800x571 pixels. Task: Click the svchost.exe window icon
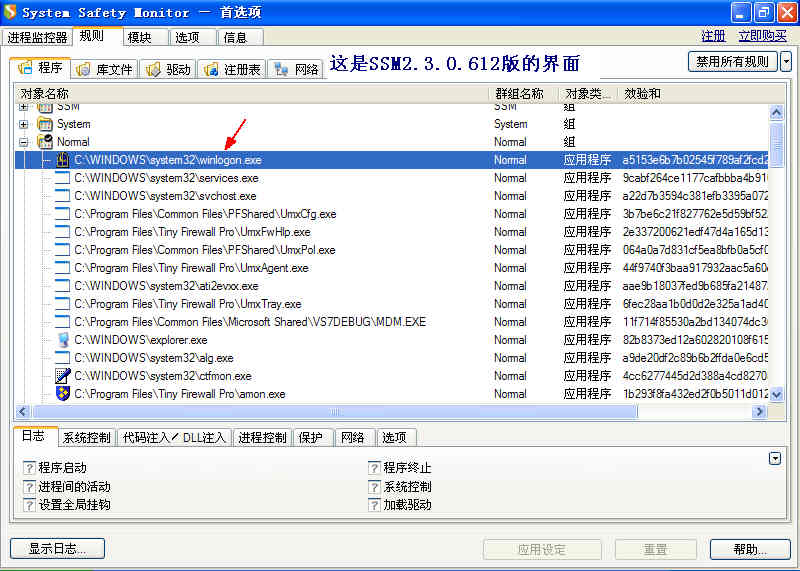(62, 195)
